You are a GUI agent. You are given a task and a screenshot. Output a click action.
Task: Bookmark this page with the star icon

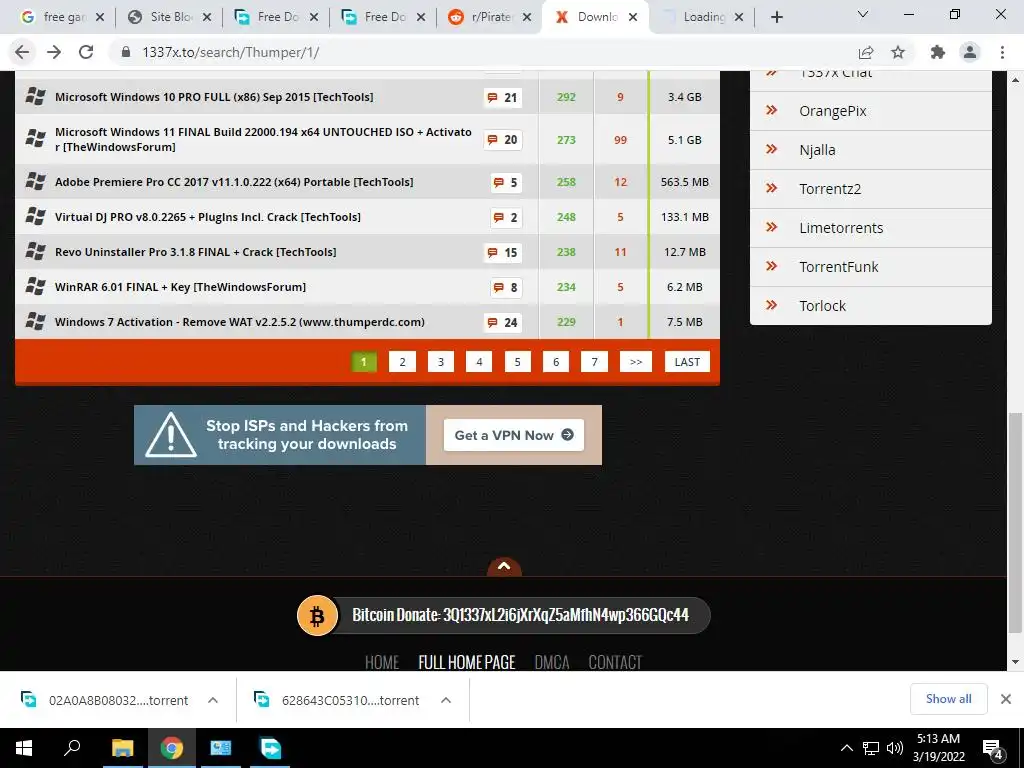pyautogui.click(x=898, y=52)
